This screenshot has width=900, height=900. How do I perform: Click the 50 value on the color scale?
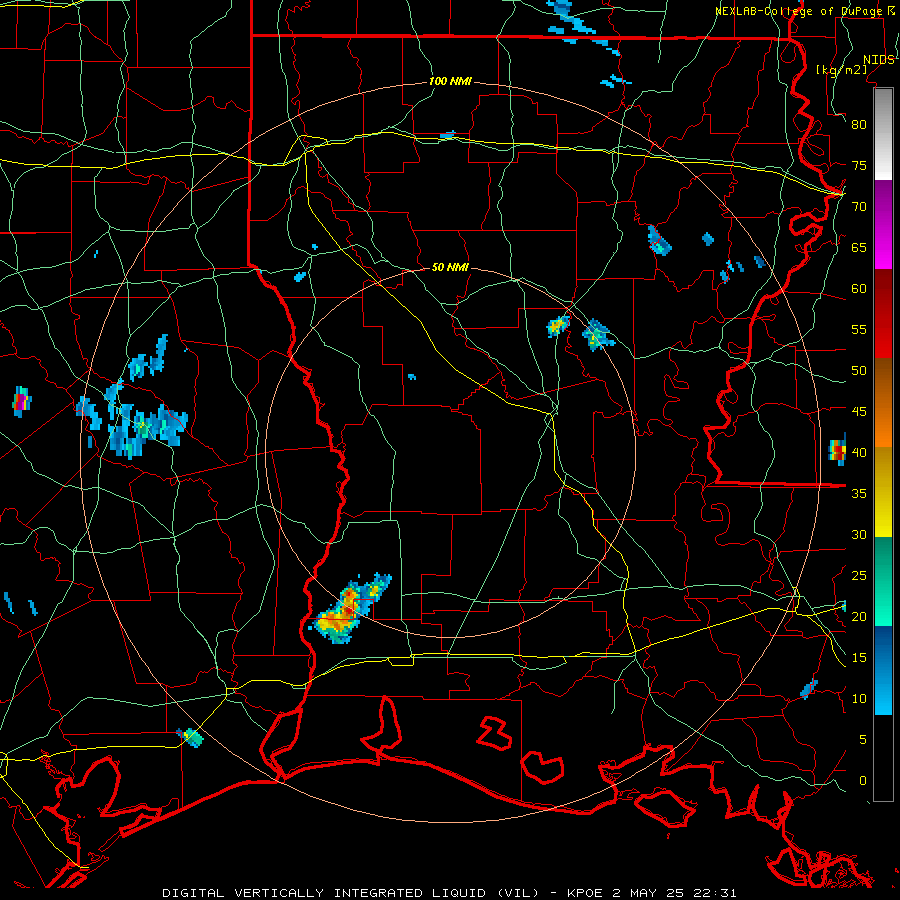[x=859, y=371]
